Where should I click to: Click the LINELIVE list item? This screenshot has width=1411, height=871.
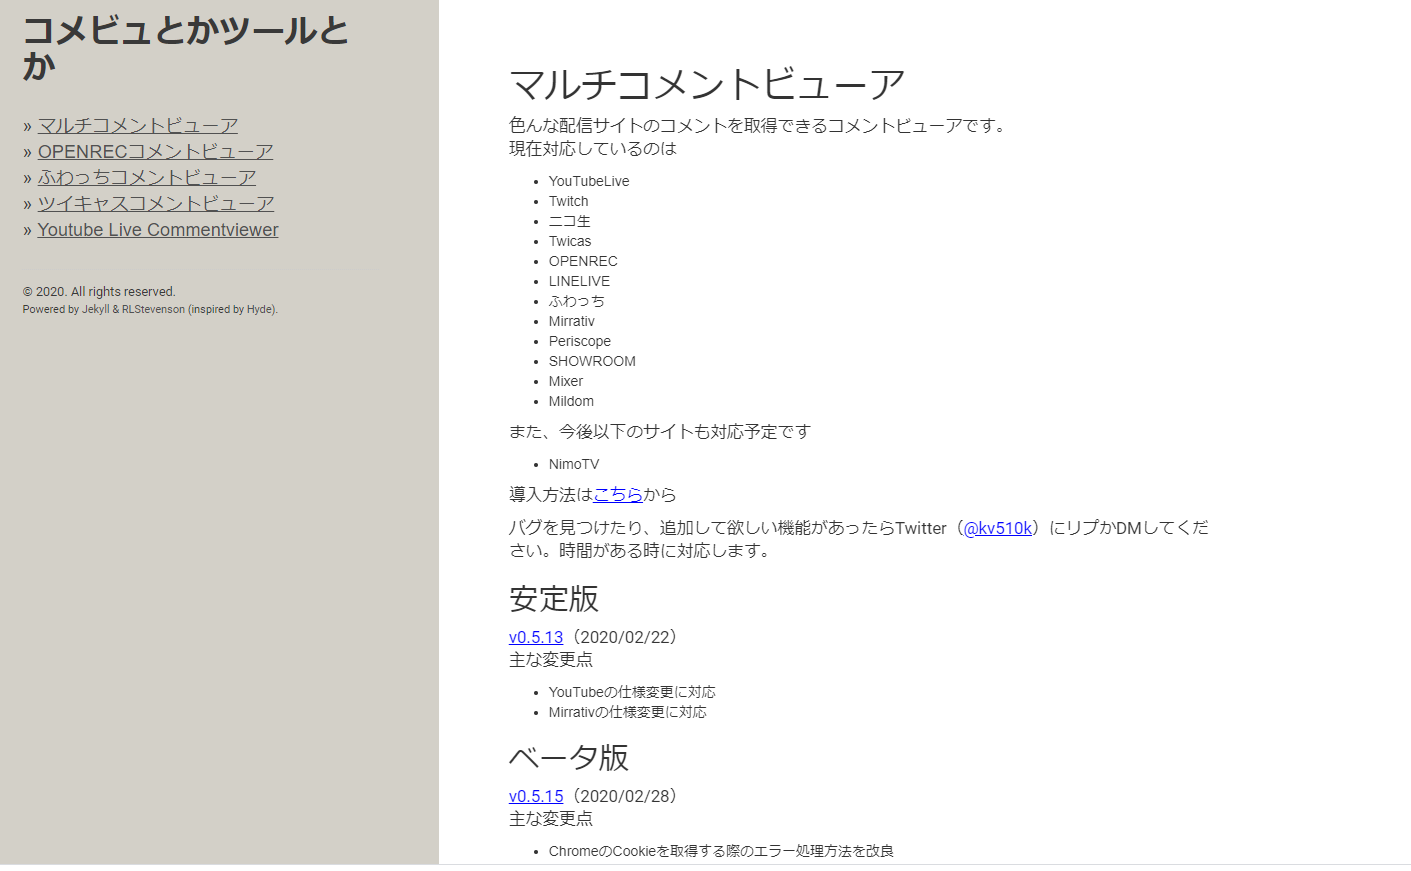579,281
